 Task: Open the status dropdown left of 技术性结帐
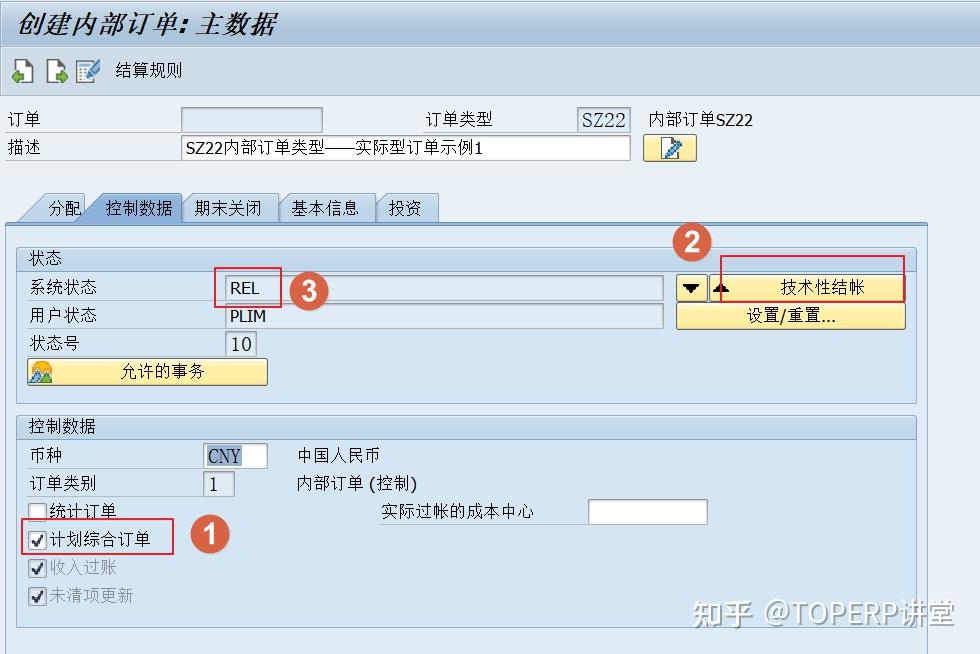pos(691,286)
